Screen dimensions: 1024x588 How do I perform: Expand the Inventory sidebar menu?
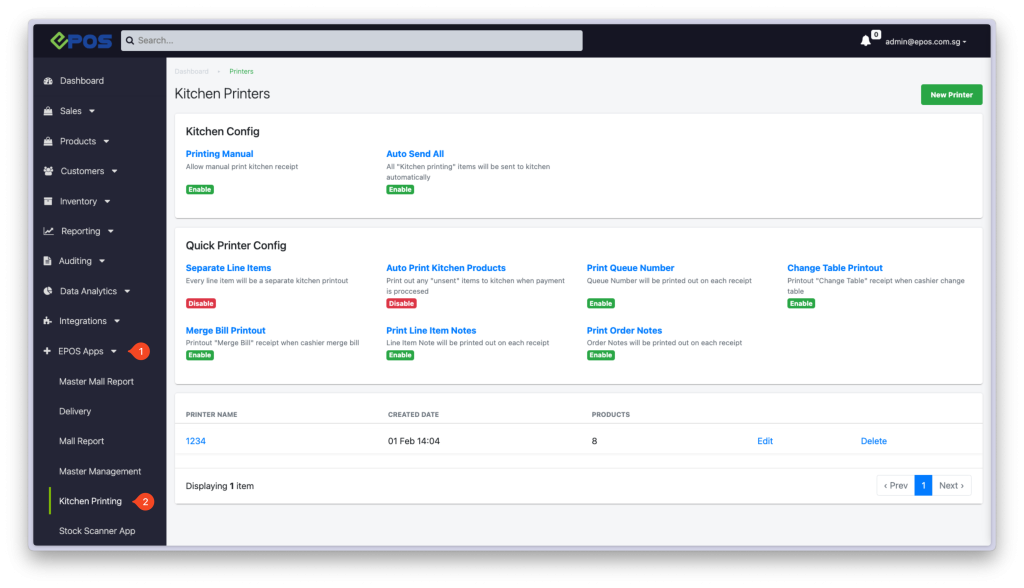[x=78, y=201]
